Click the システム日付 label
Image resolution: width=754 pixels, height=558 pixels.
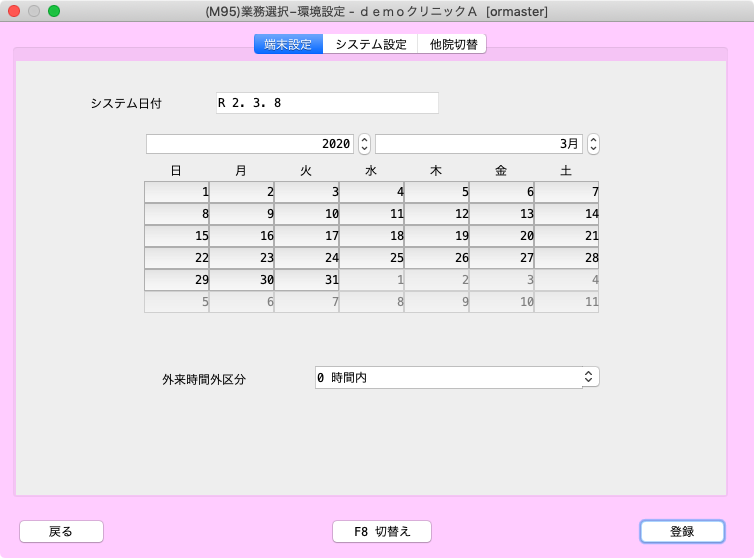click(126, 103)
